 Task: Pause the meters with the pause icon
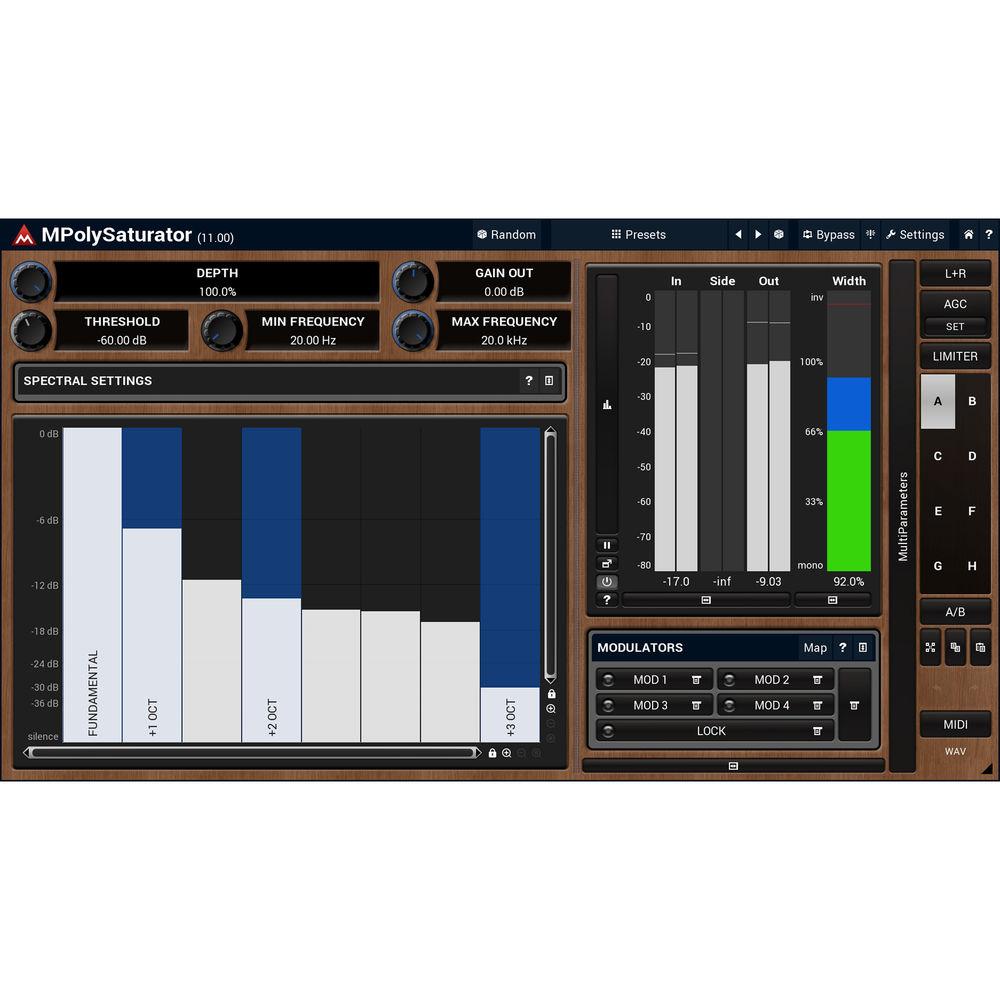[x=606, y=546]
